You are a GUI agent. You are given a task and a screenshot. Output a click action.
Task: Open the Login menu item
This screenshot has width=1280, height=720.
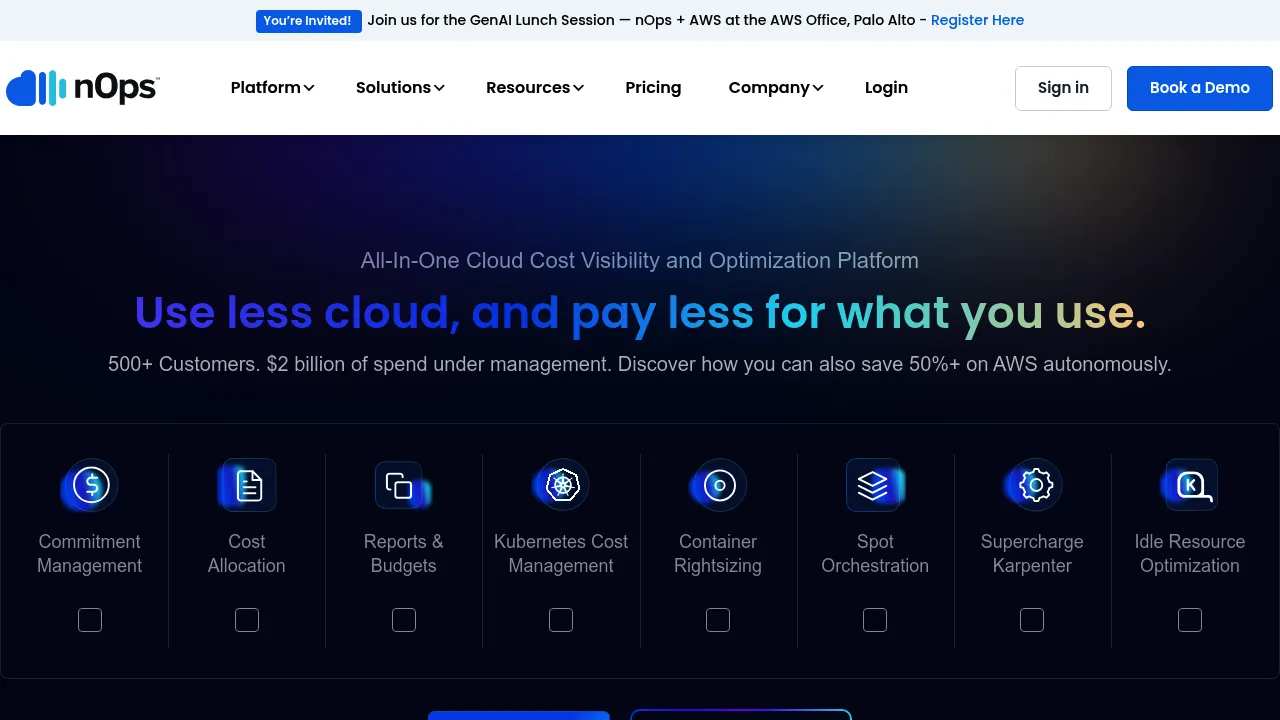pos(886,88)
